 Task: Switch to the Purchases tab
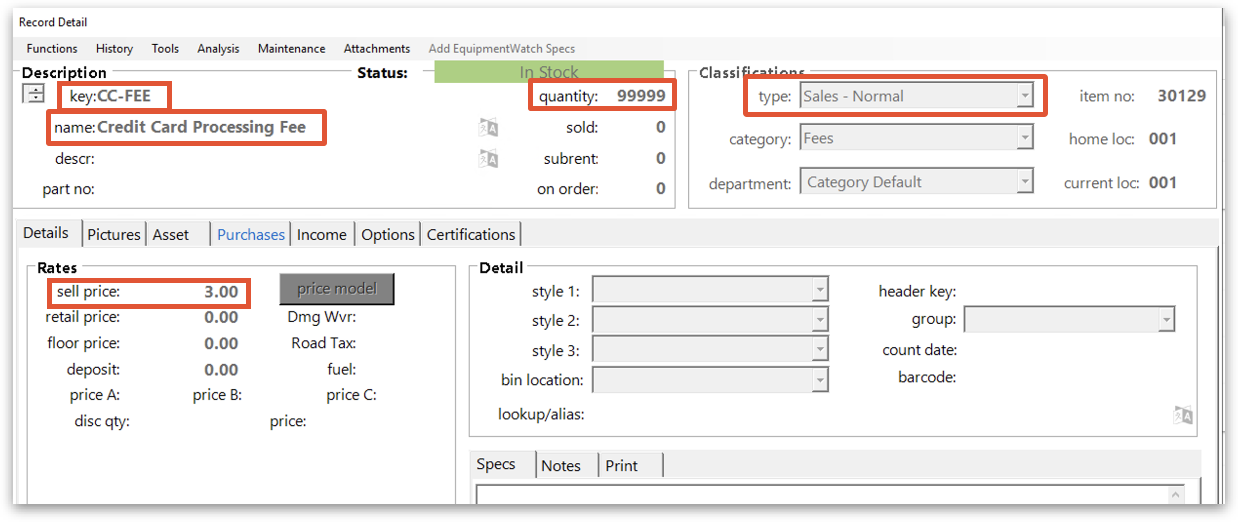(251, 234)
